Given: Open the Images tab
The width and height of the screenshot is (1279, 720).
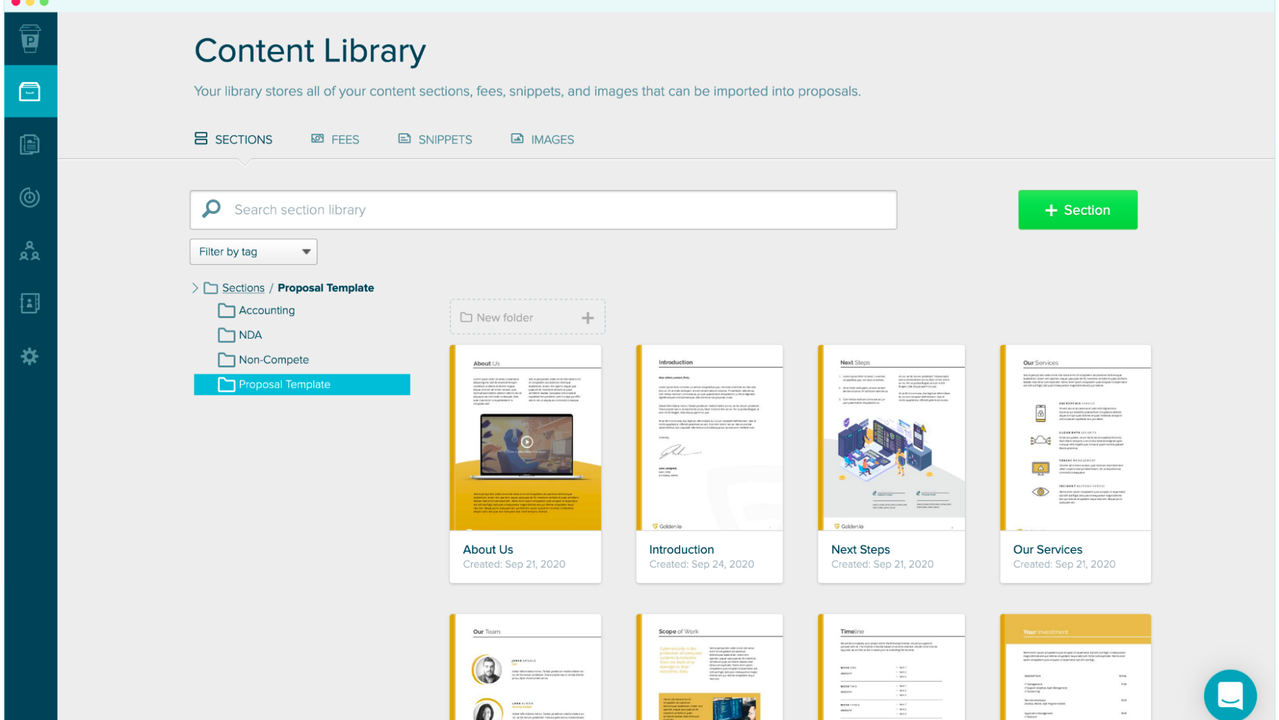Looking at the screenshot, I should pos(543,139).
